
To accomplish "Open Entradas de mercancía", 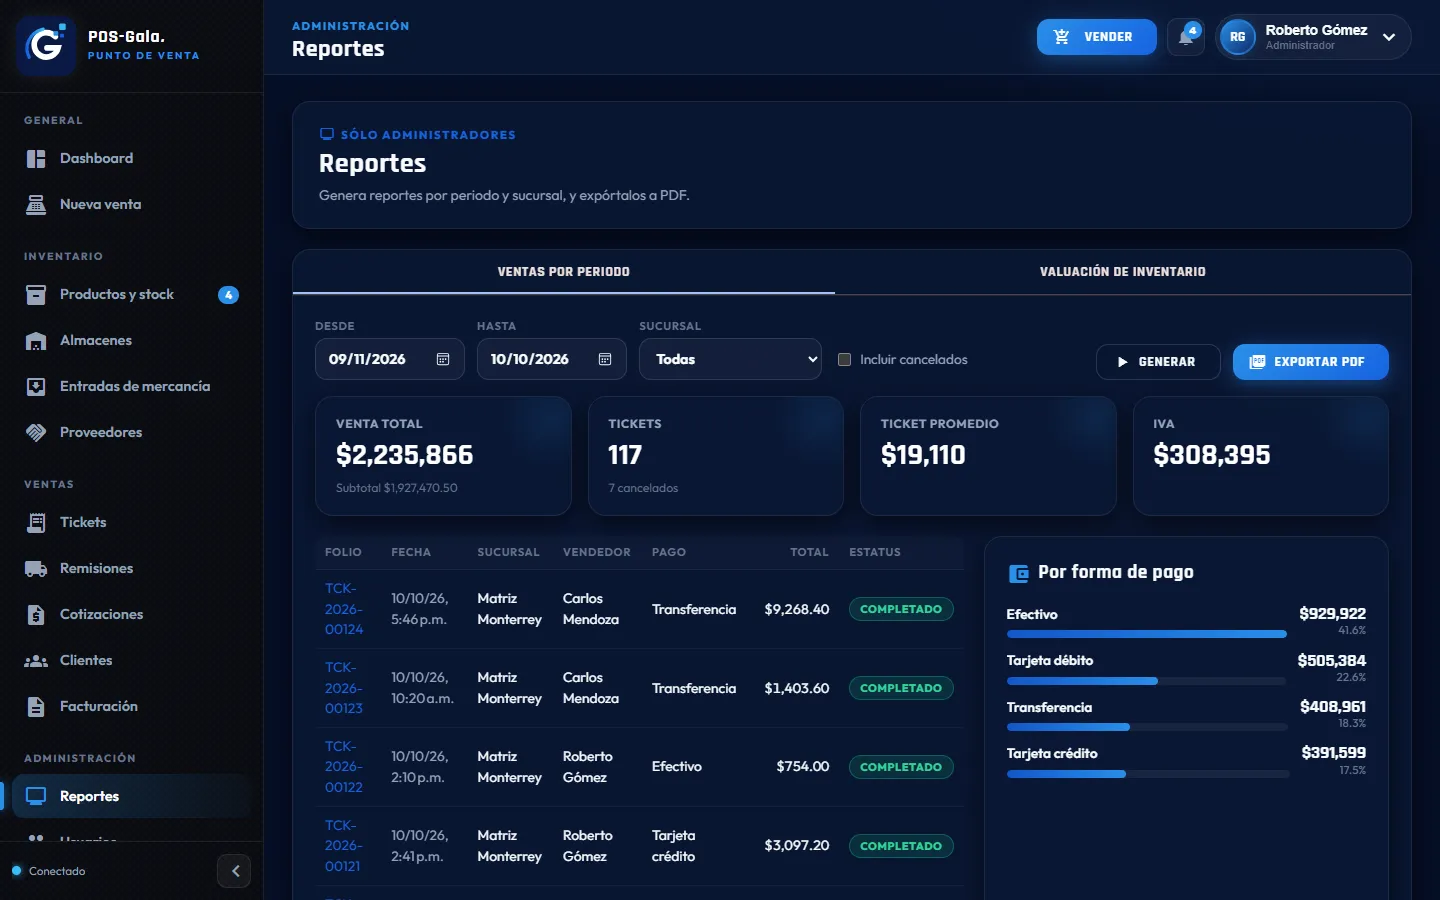I will (132, 386).
